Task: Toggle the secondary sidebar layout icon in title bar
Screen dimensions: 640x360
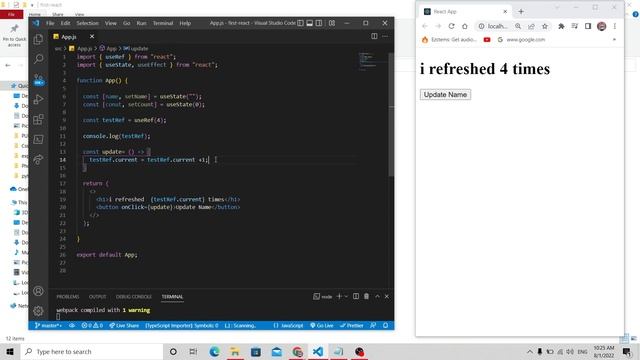Action: point(319,23)
